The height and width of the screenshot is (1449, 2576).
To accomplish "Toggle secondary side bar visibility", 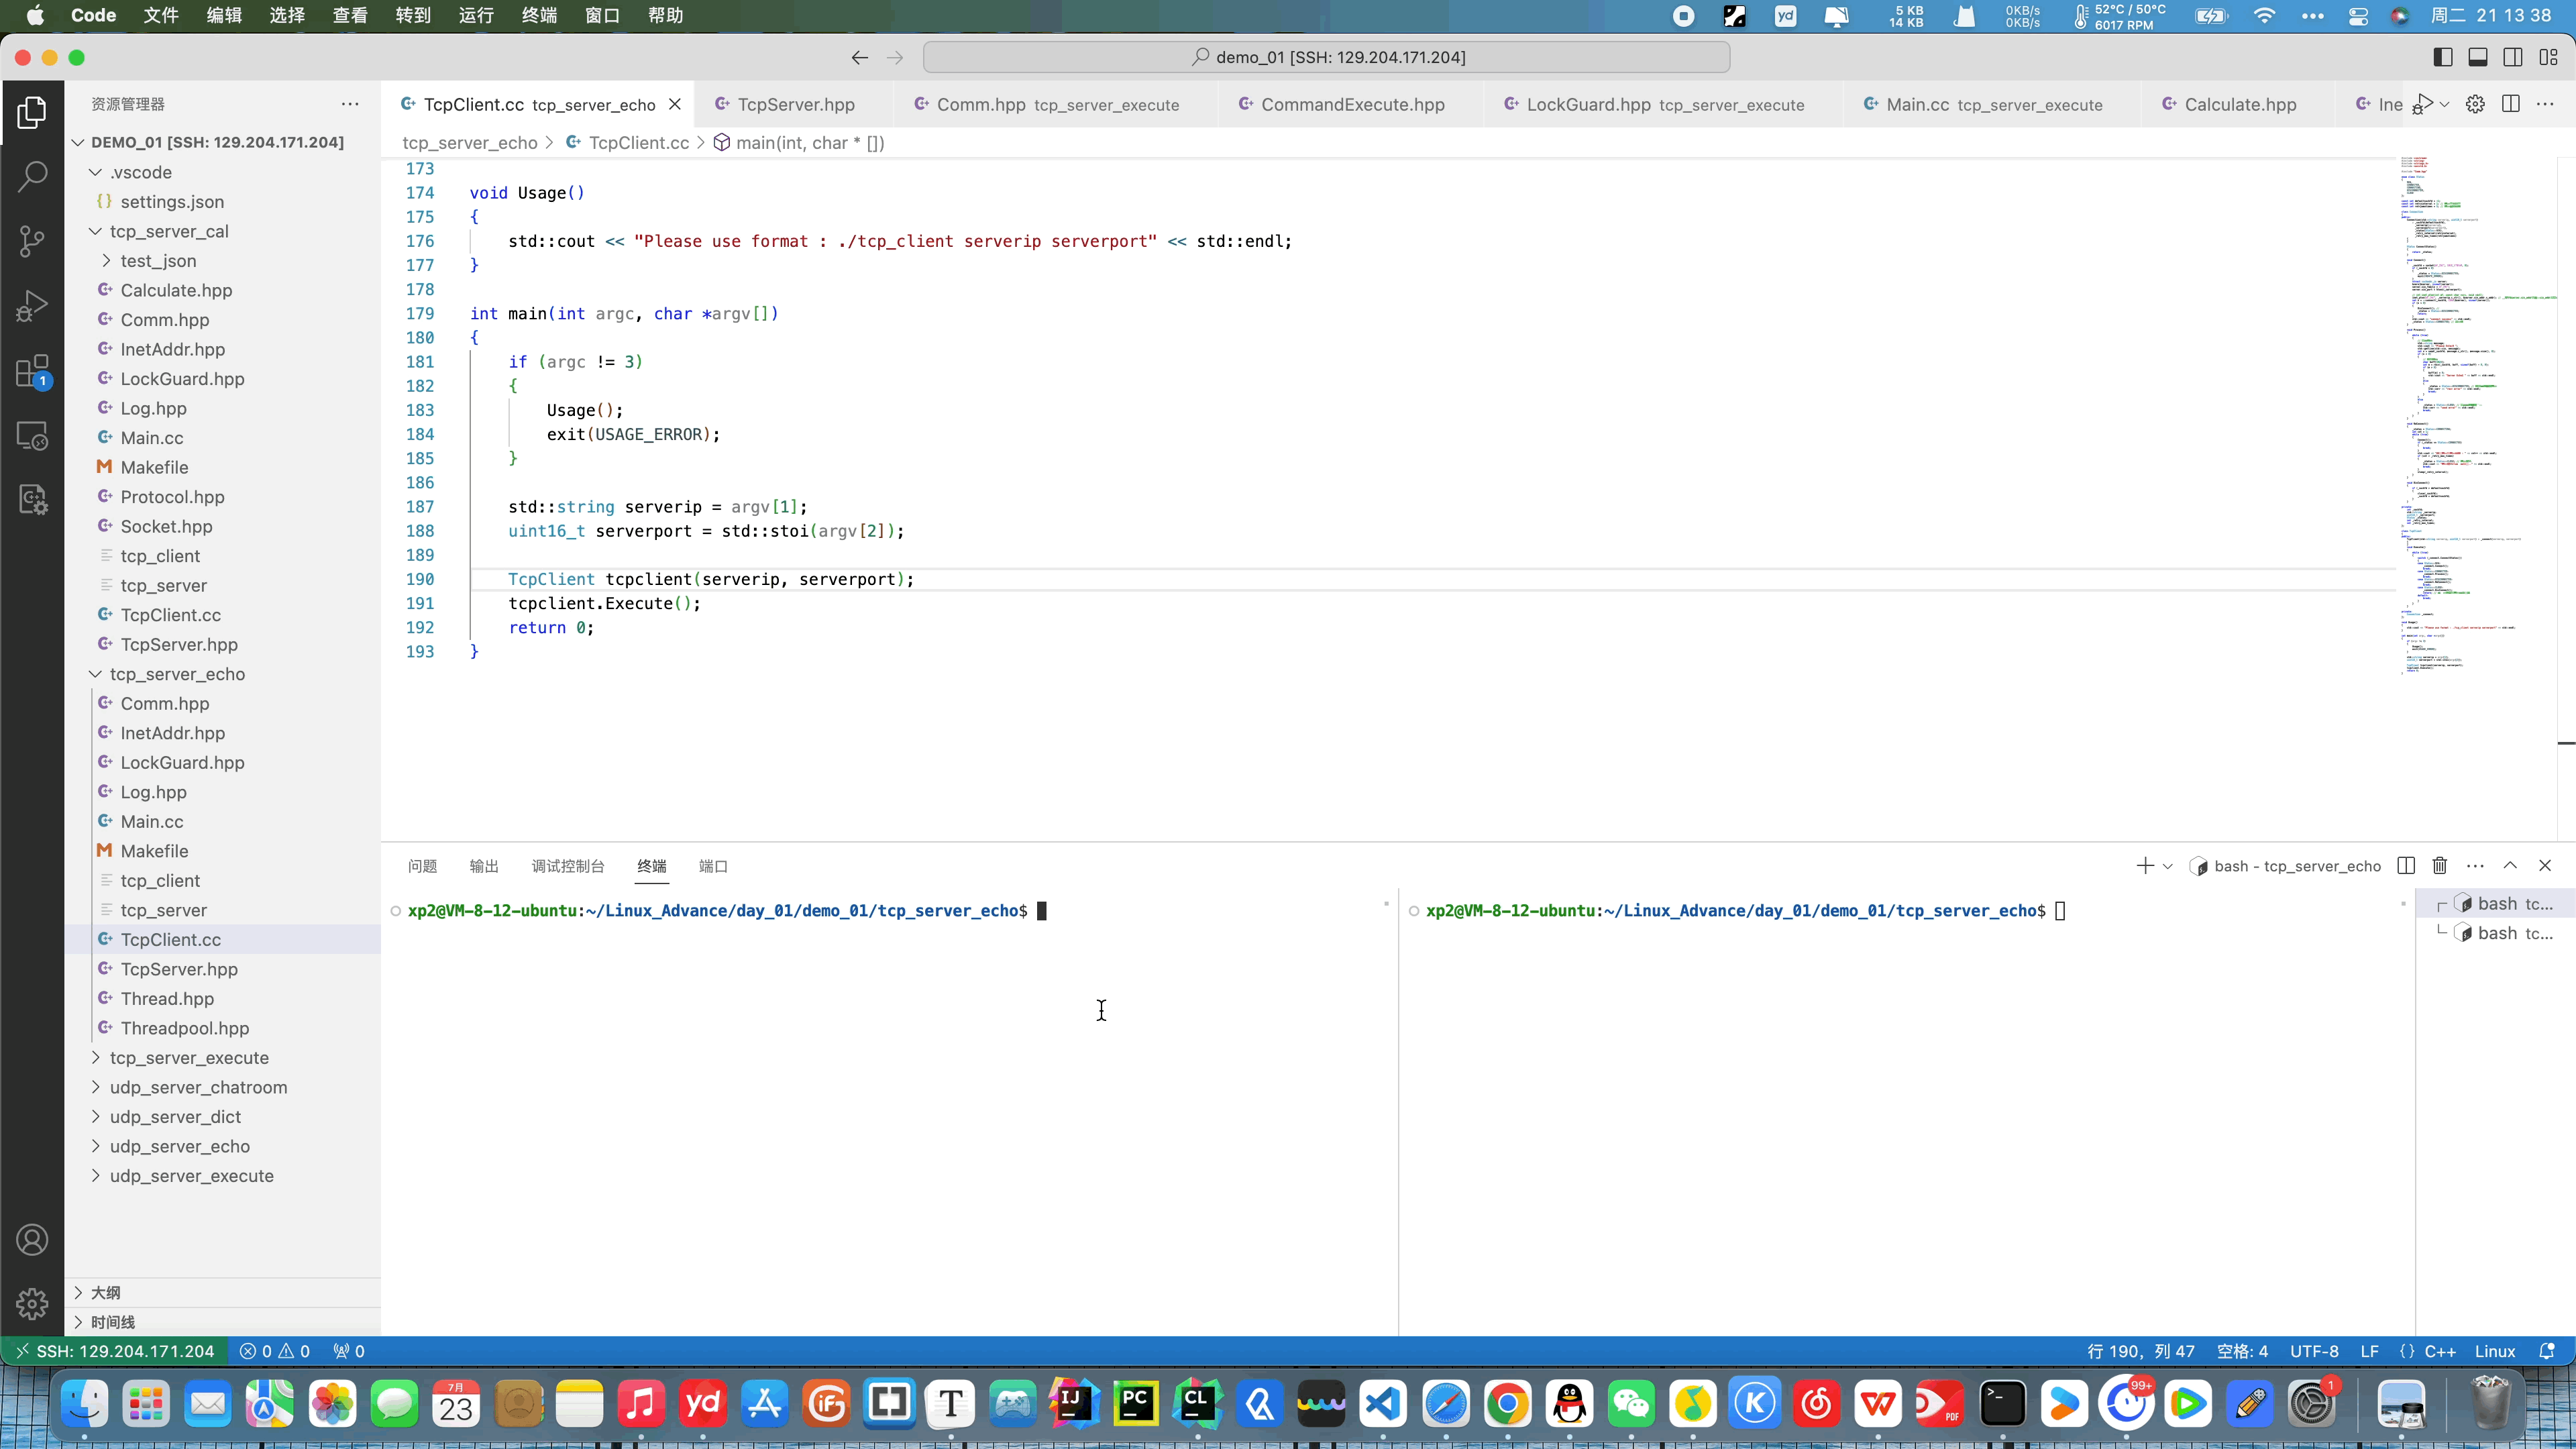I will pos(2513,57).
